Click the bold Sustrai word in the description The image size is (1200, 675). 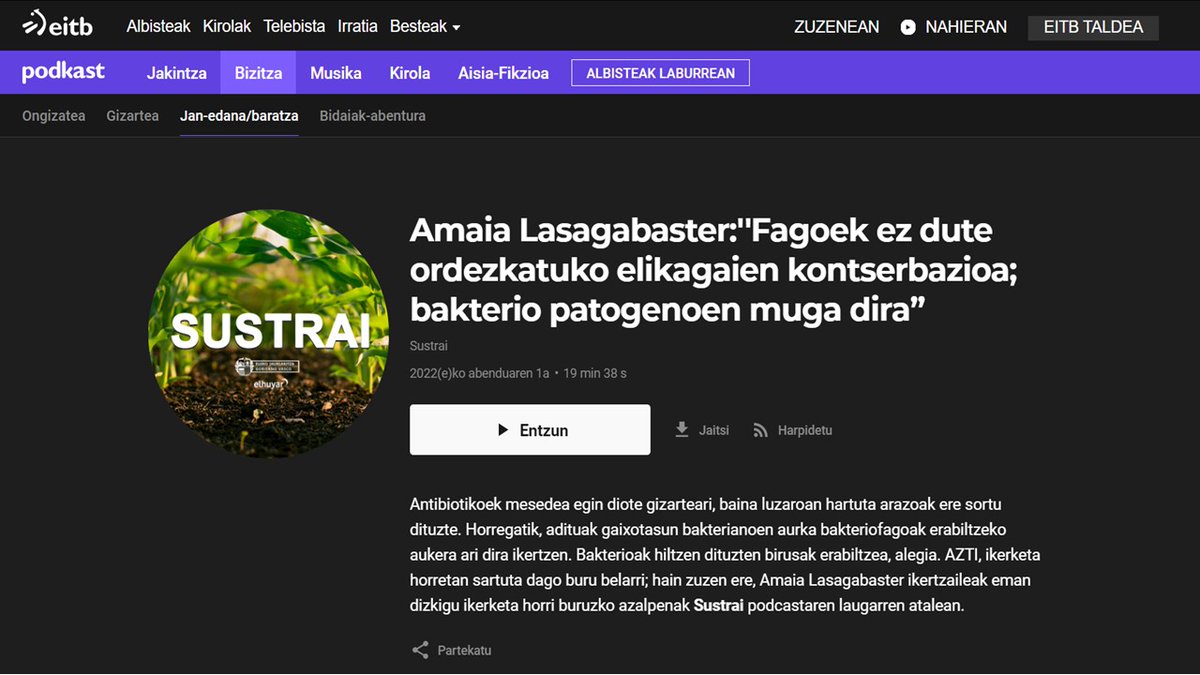(719, 605)
